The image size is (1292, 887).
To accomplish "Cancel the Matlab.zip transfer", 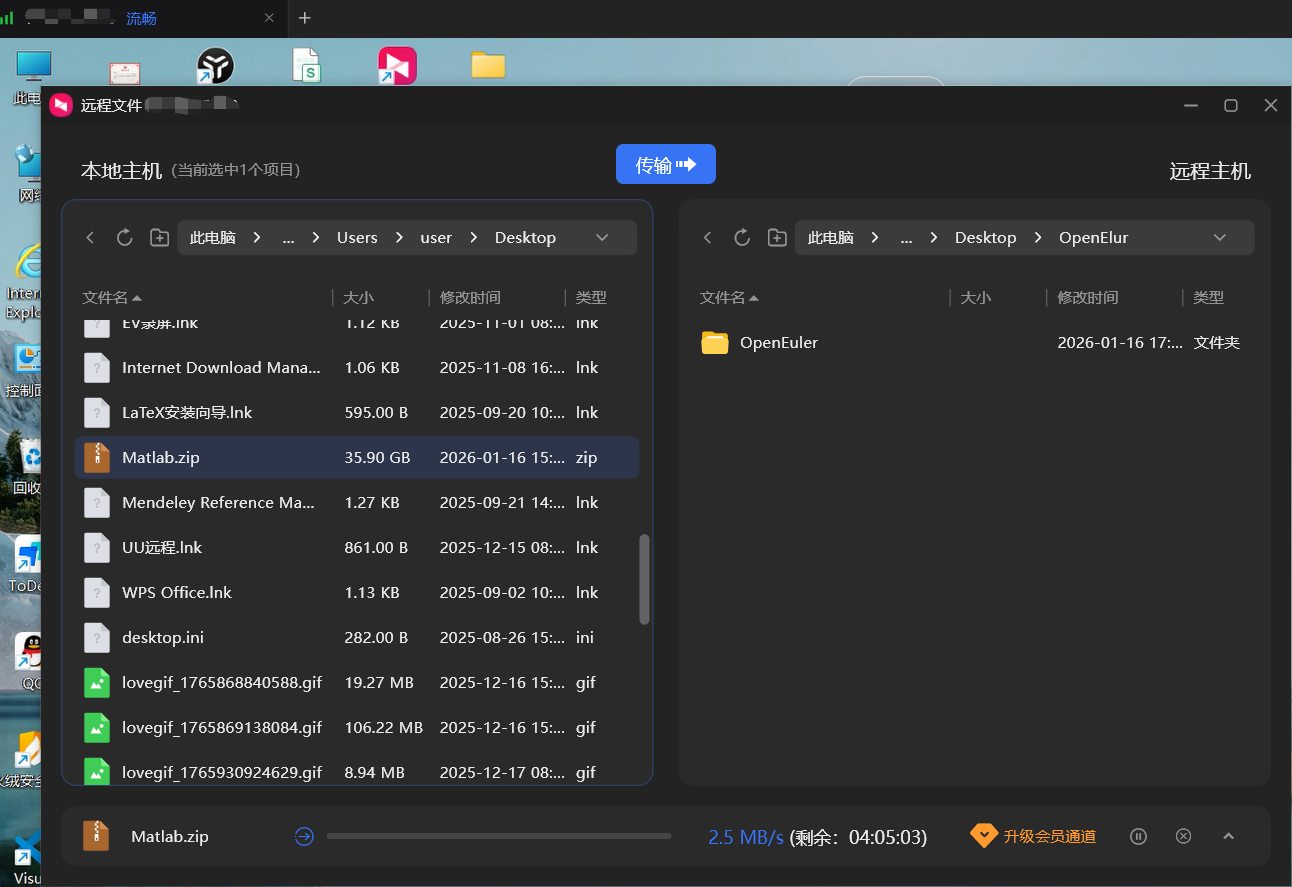I will tap(1183, 837).
